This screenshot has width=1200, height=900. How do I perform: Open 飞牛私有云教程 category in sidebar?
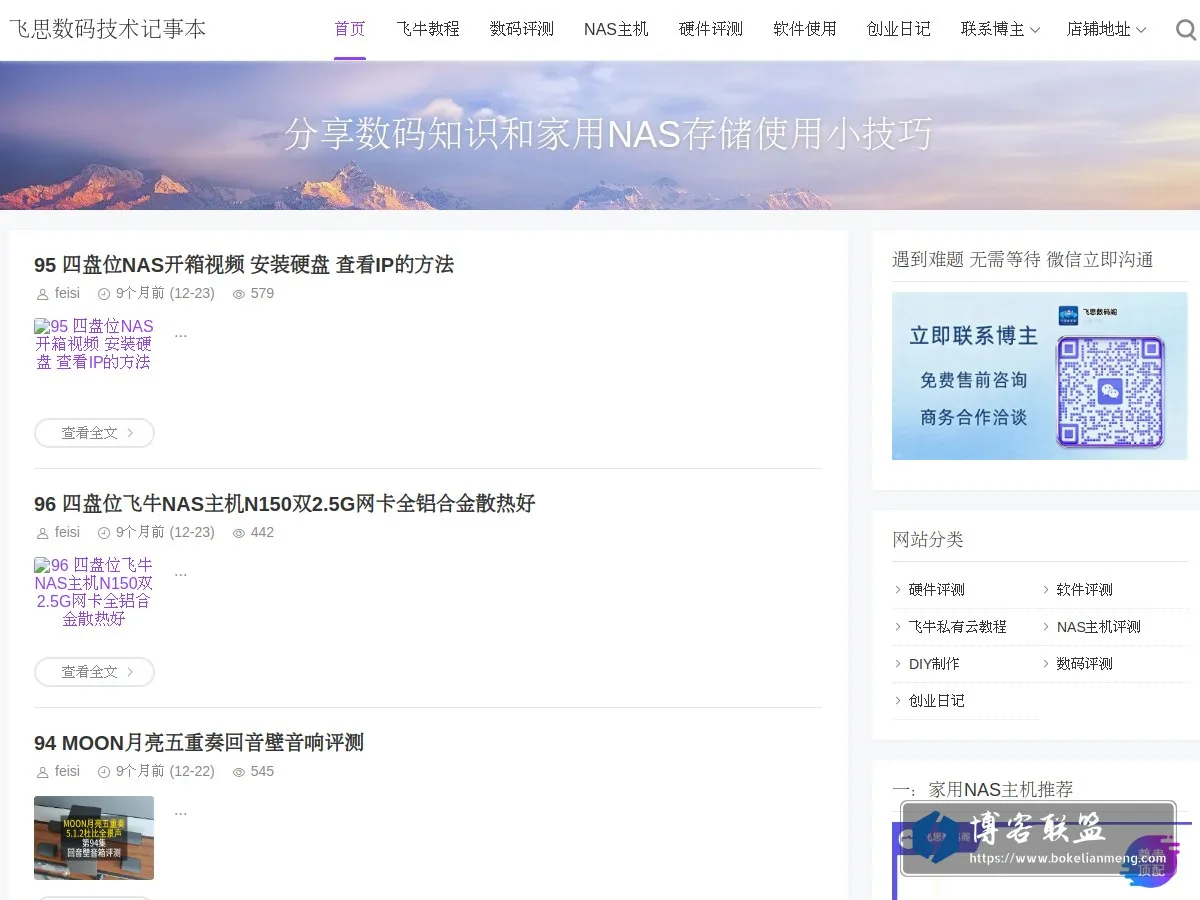(958, 627)
